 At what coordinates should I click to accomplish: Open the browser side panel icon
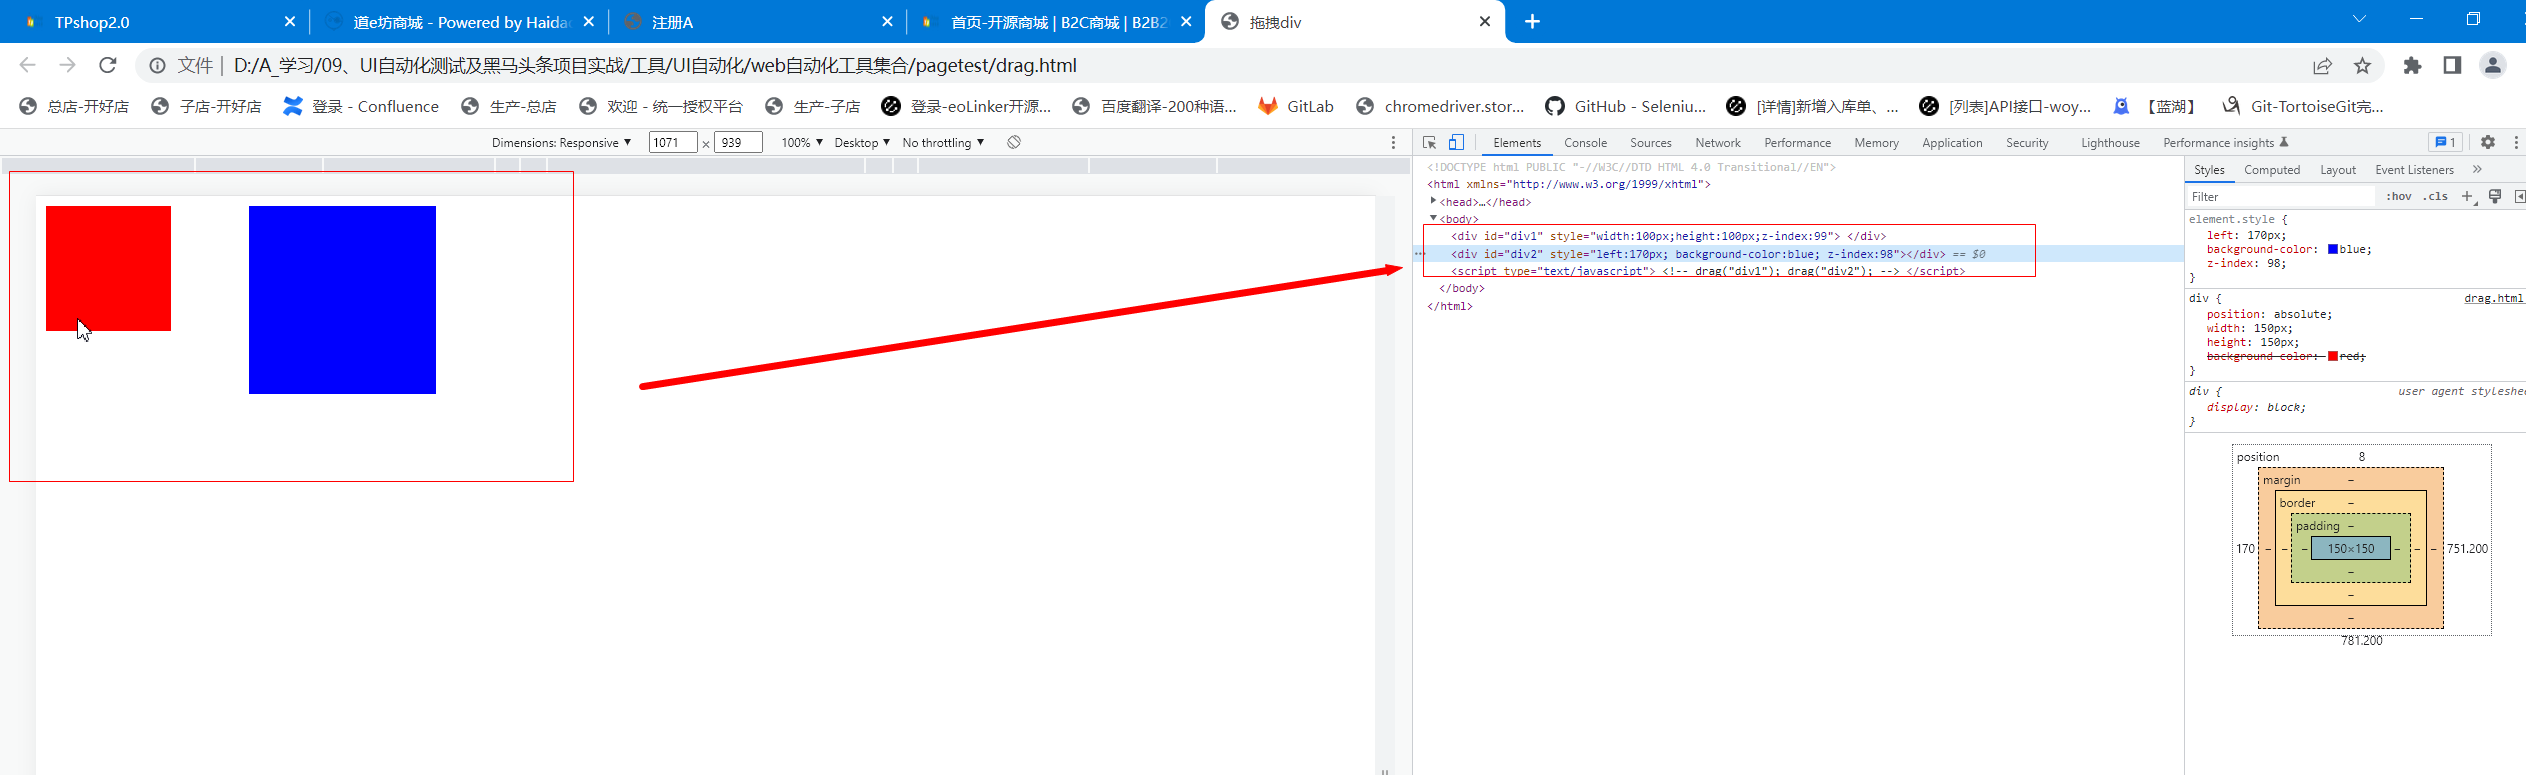[x=2452, y=65]
